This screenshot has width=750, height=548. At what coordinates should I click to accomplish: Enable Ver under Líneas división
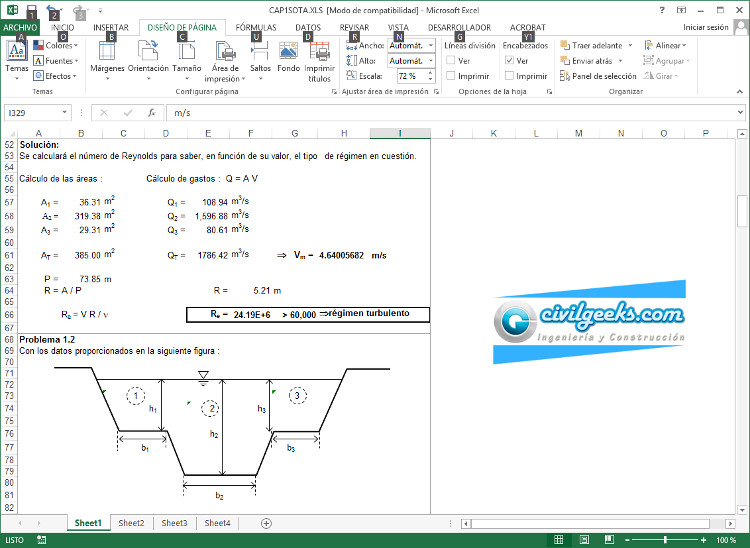[451, 61]
